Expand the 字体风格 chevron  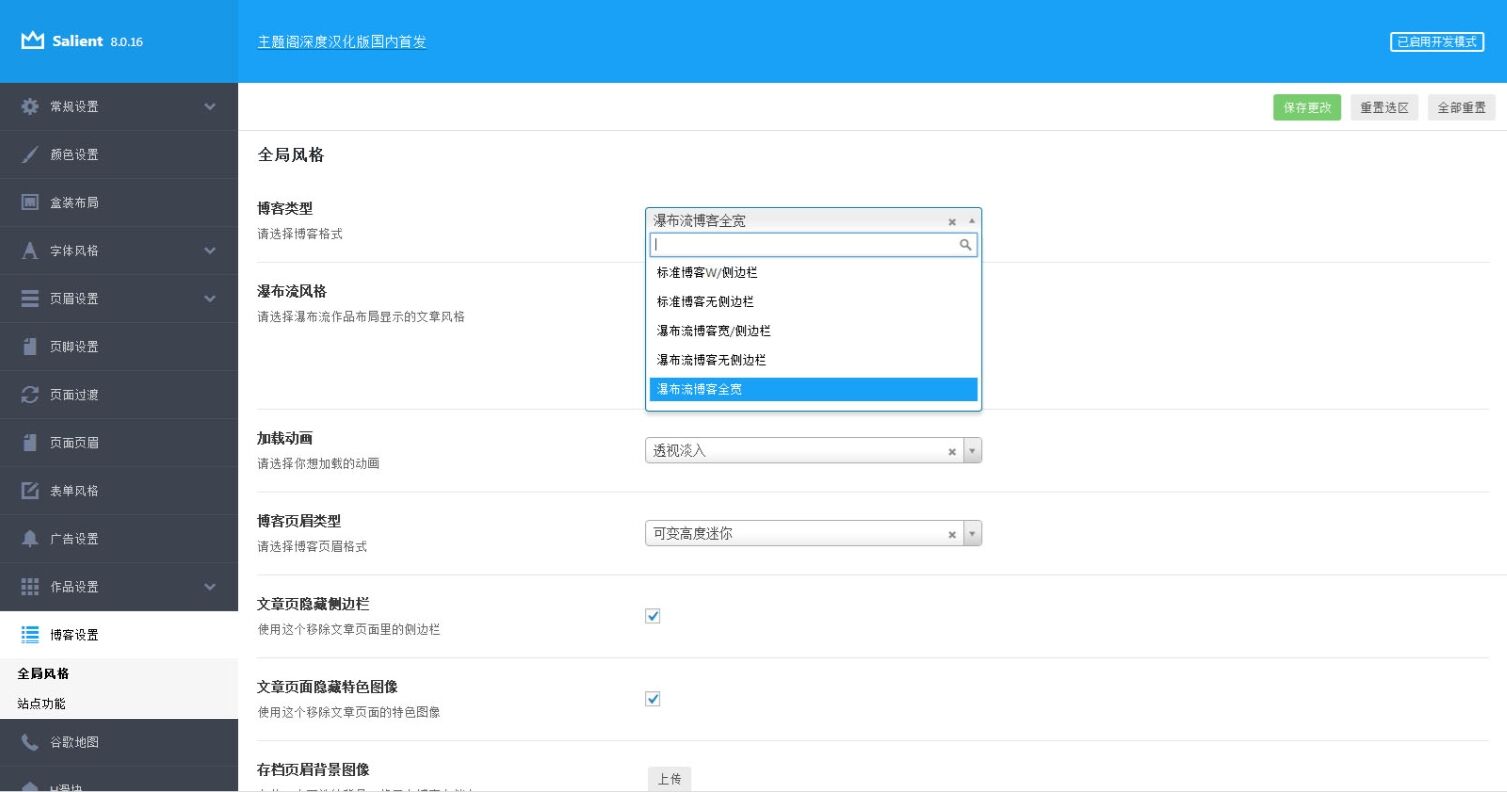tap(210, 251)
